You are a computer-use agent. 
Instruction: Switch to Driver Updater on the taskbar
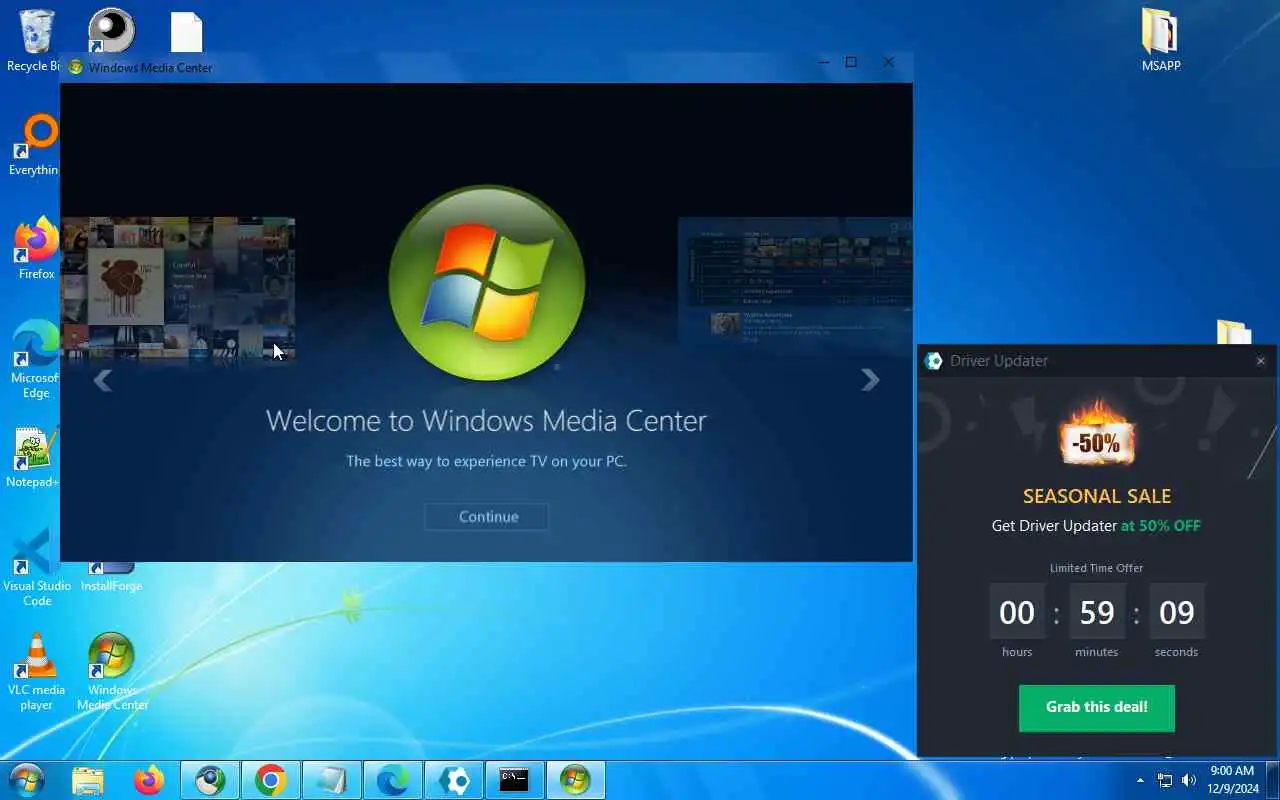point(454,780)
